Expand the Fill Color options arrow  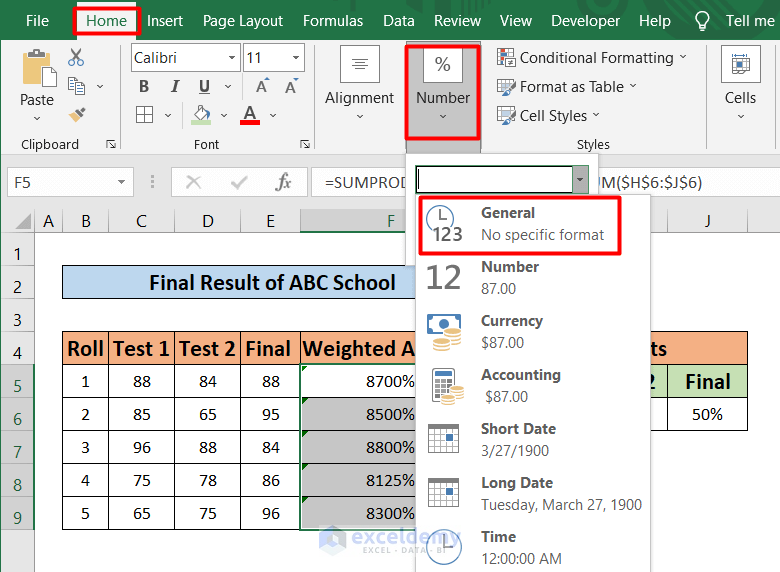[x=224, y=115]
